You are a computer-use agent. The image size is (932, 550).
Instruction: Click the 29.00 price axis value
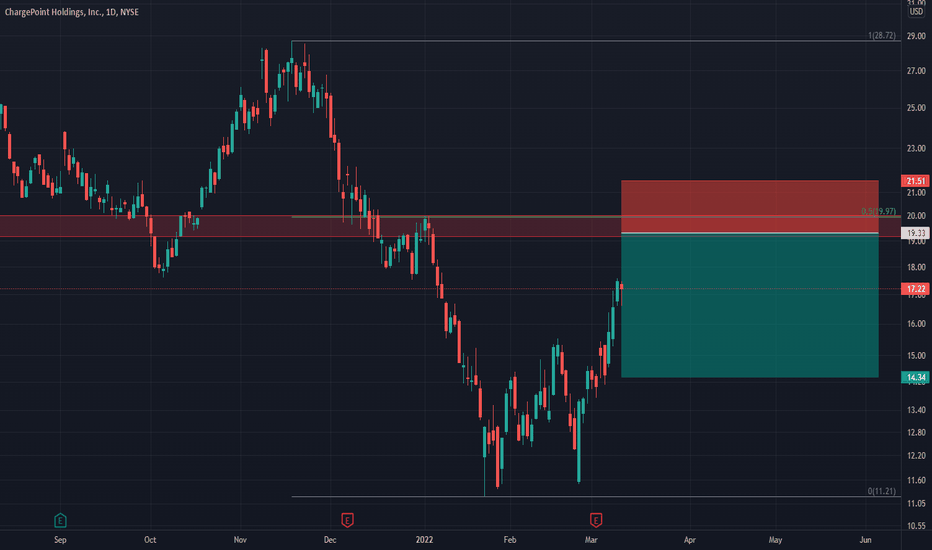[916, 36]
